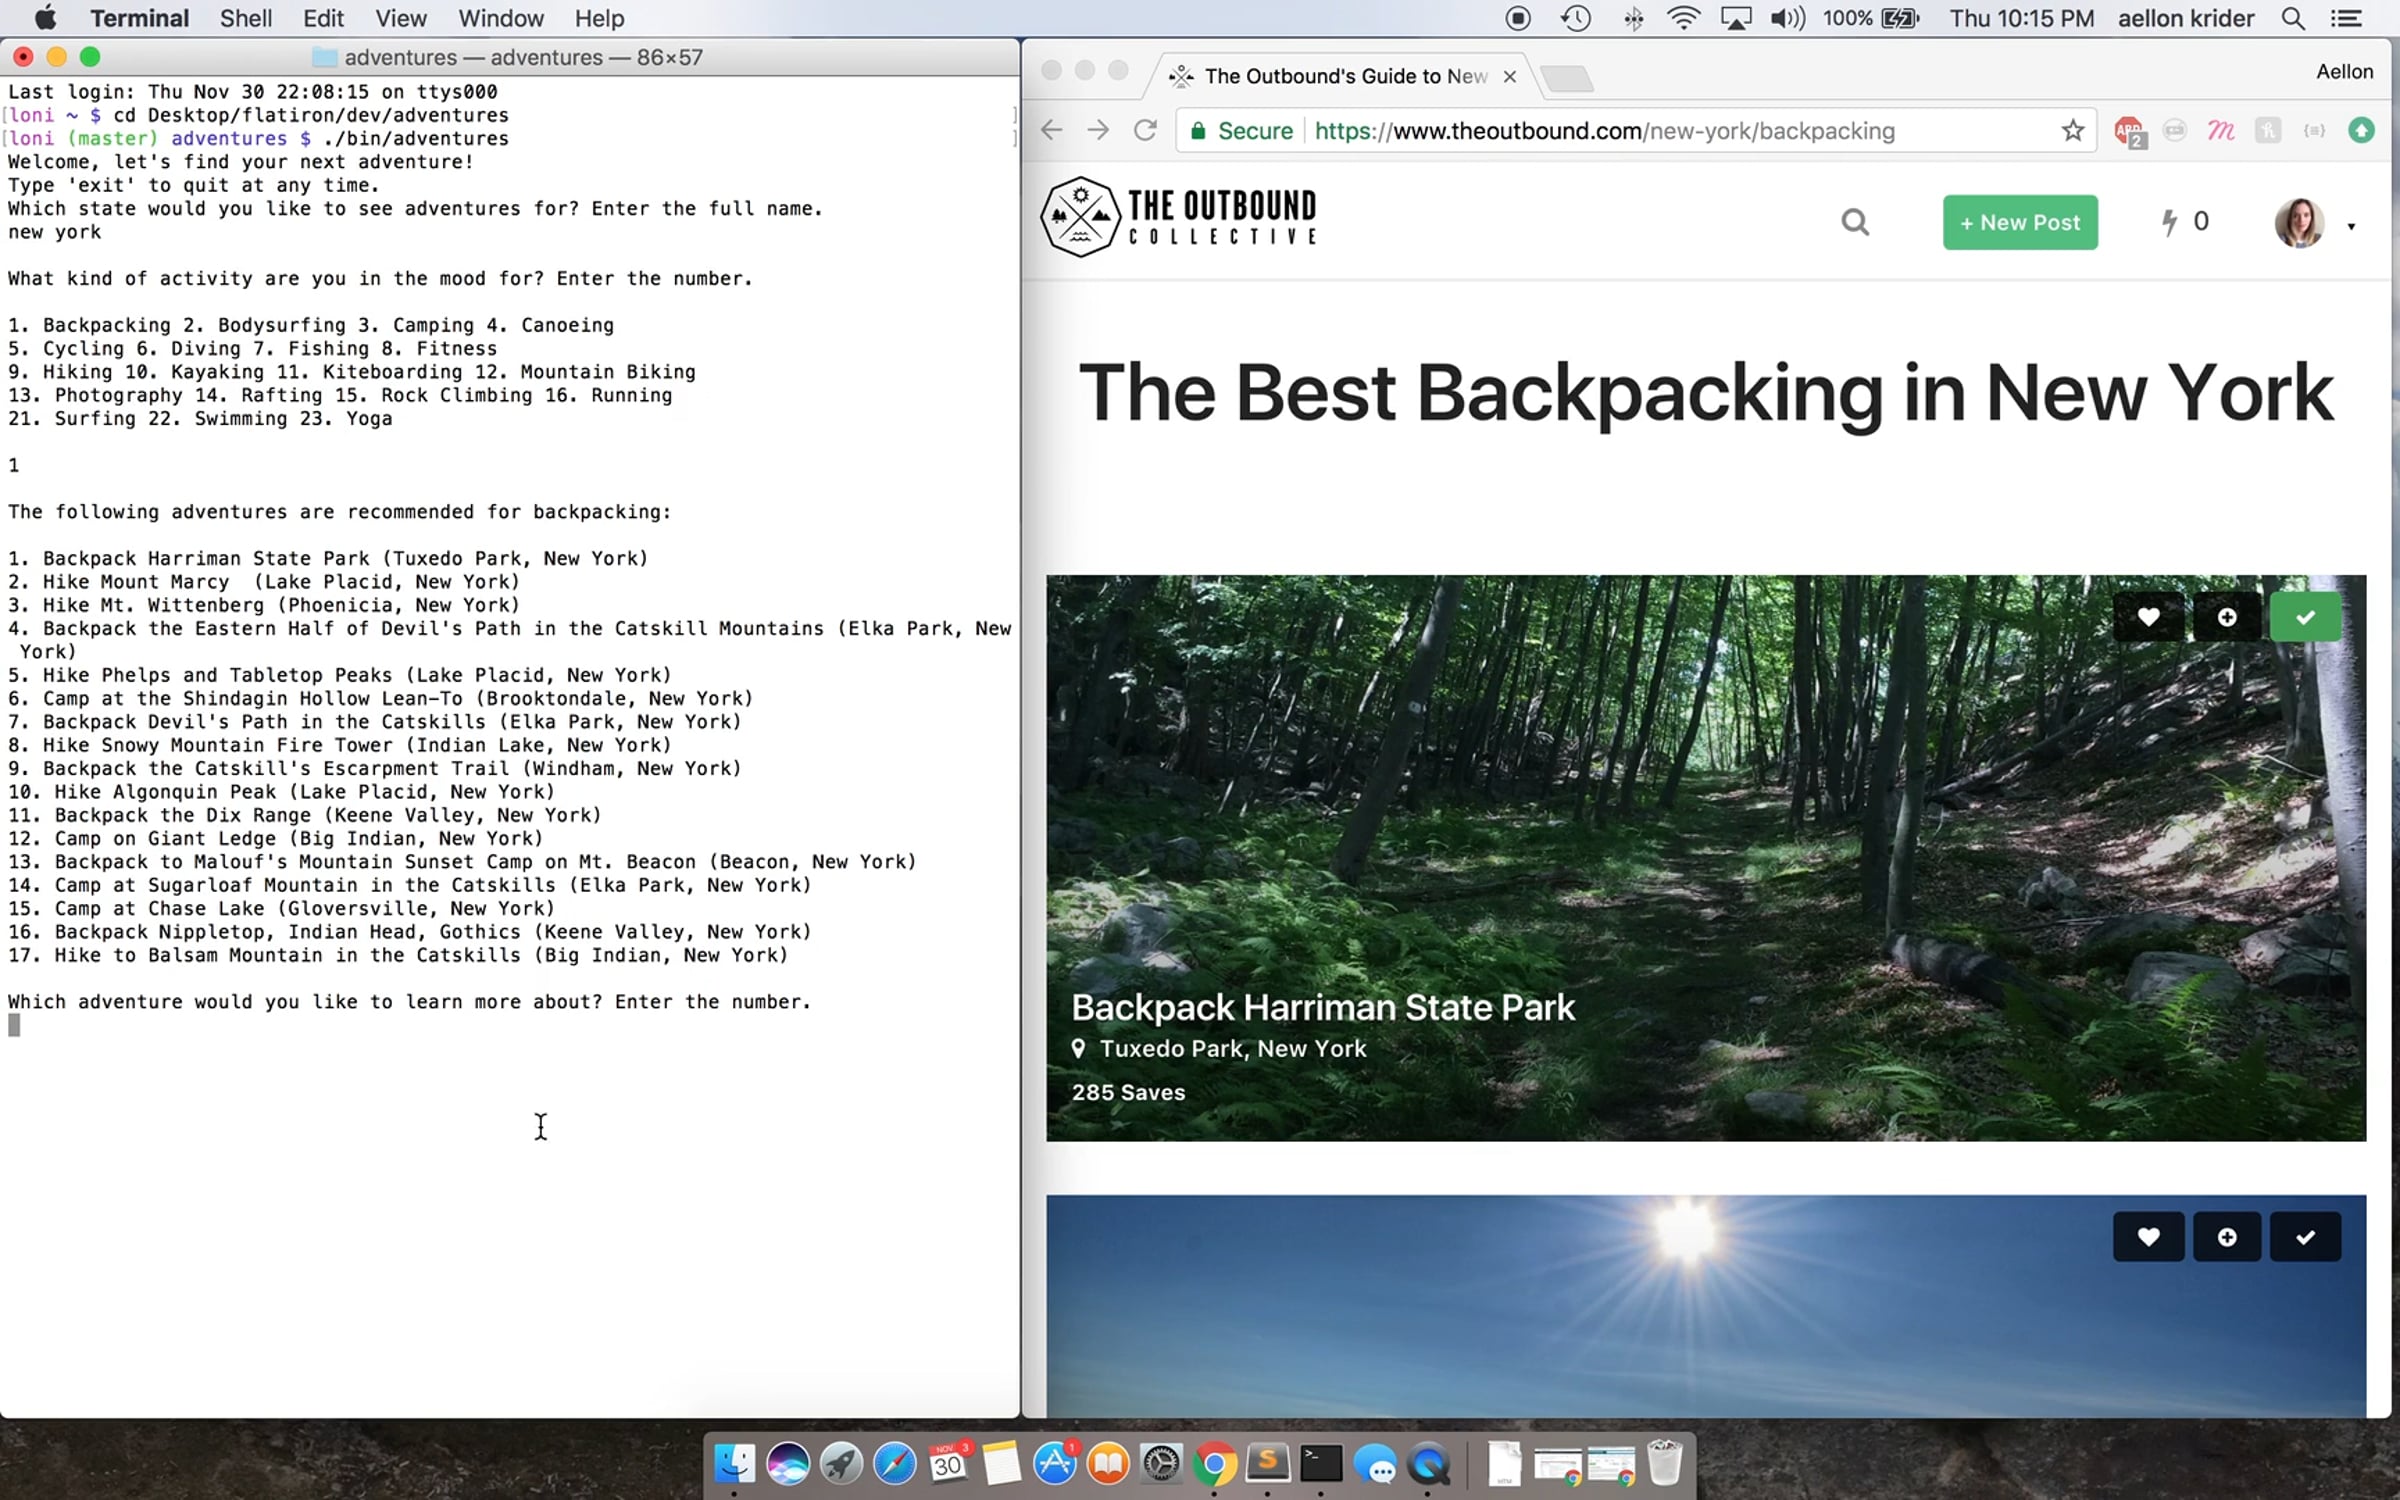2400x1500 pixels.
Task: Click the Outbound site search magnifier icon
Action: coord(1855,222)
